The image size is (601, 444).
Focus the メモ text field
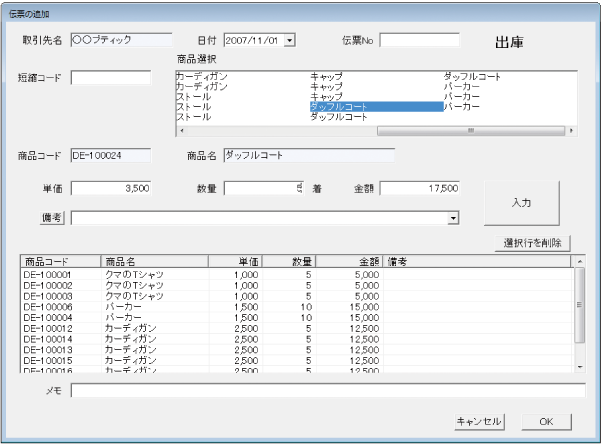[x=327, y=390]
